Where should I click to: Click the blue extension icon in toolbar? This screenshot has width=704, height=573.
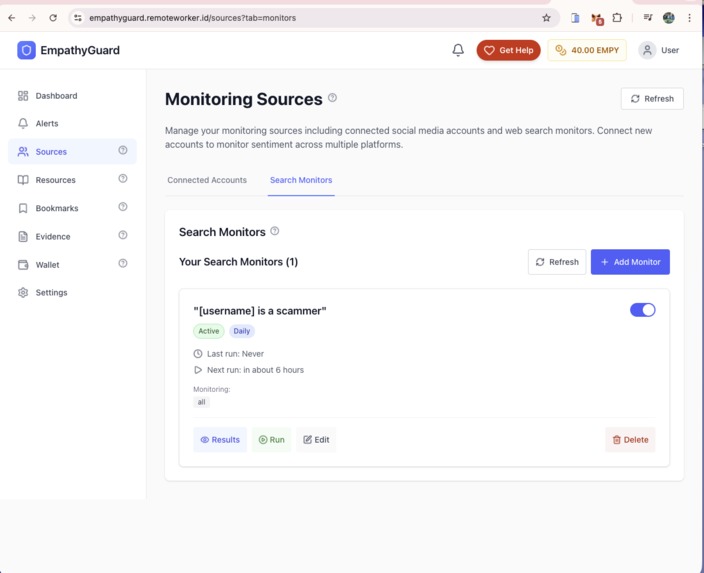coord(575,18)
